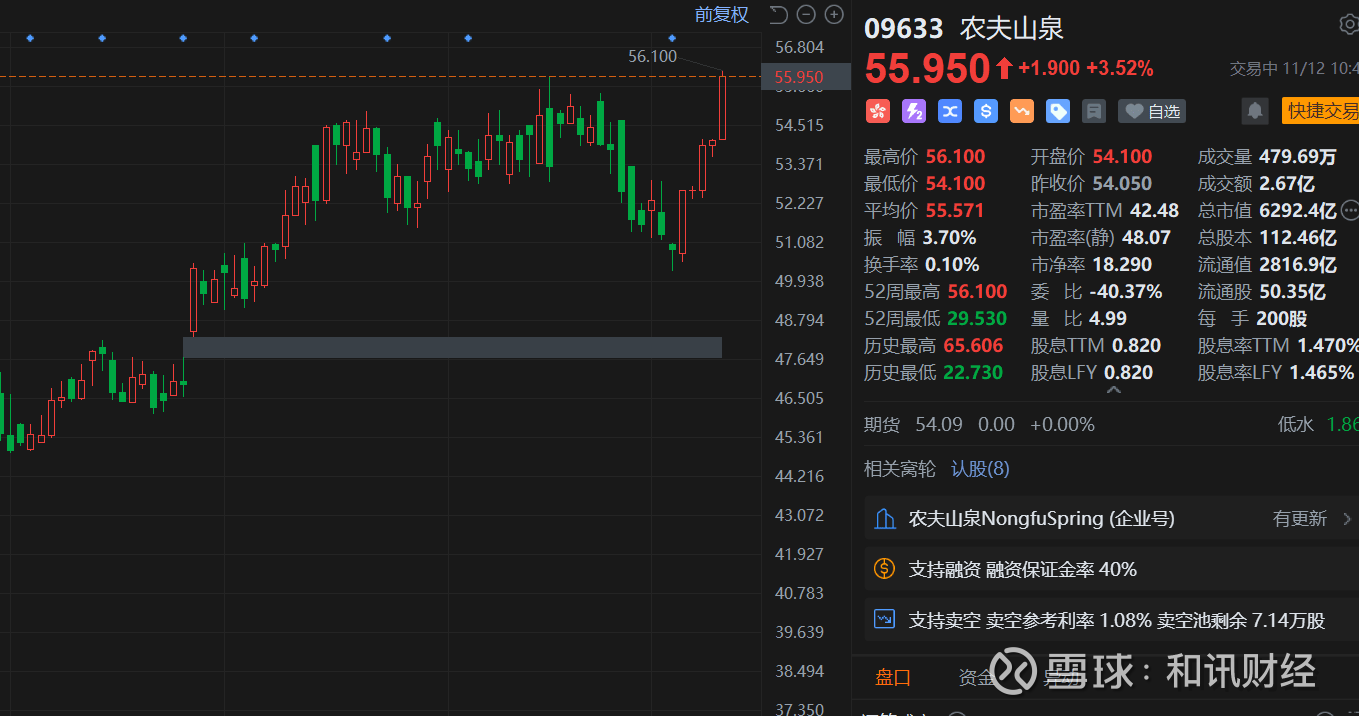The image size is (1359, 716).
Task: Click the red Hong Kong market badge icon
Action: pos(878,111)
